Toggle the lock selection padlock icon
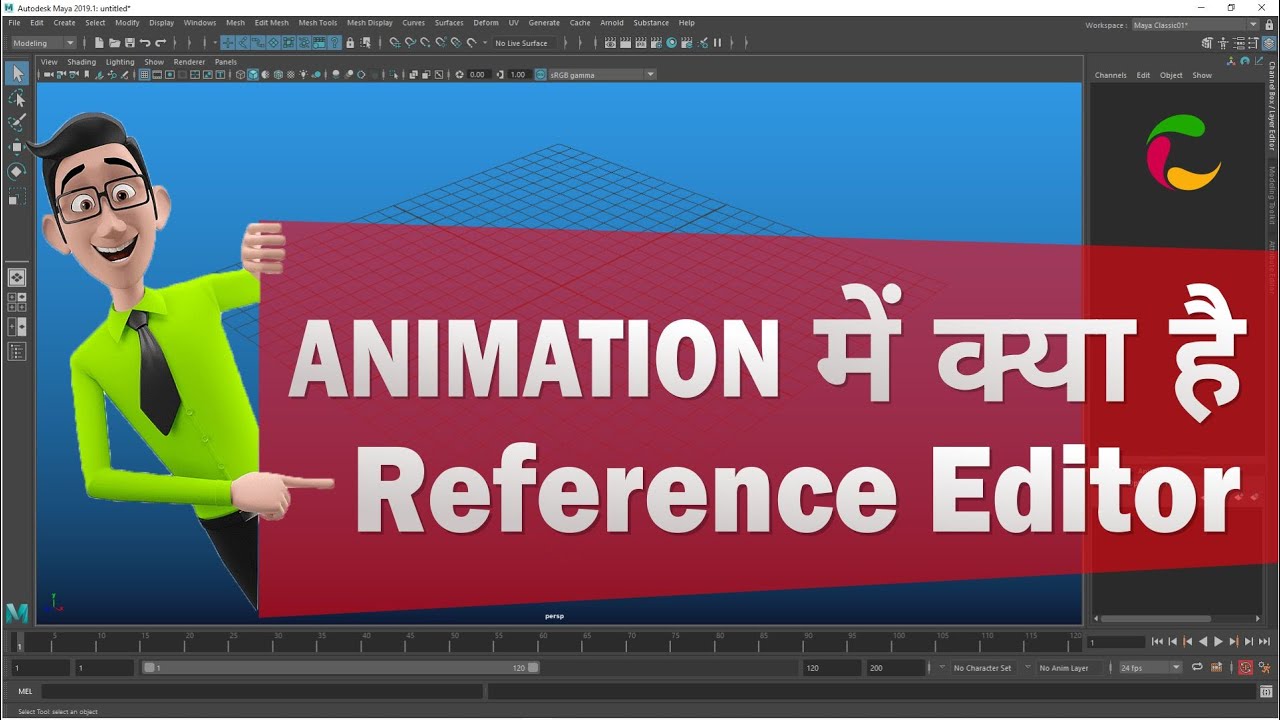This screenshot has height=720, width=1280. (x=350, y=43)
